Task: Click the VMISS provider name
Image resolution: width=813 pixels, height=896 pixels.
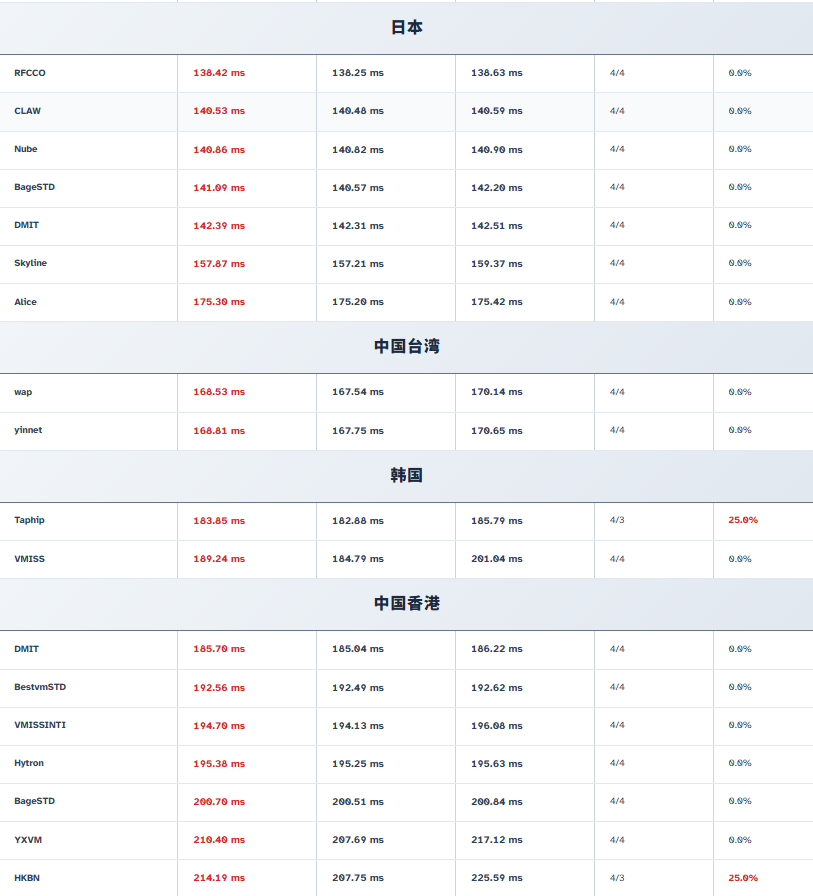Action: click(x=29, y=559)
